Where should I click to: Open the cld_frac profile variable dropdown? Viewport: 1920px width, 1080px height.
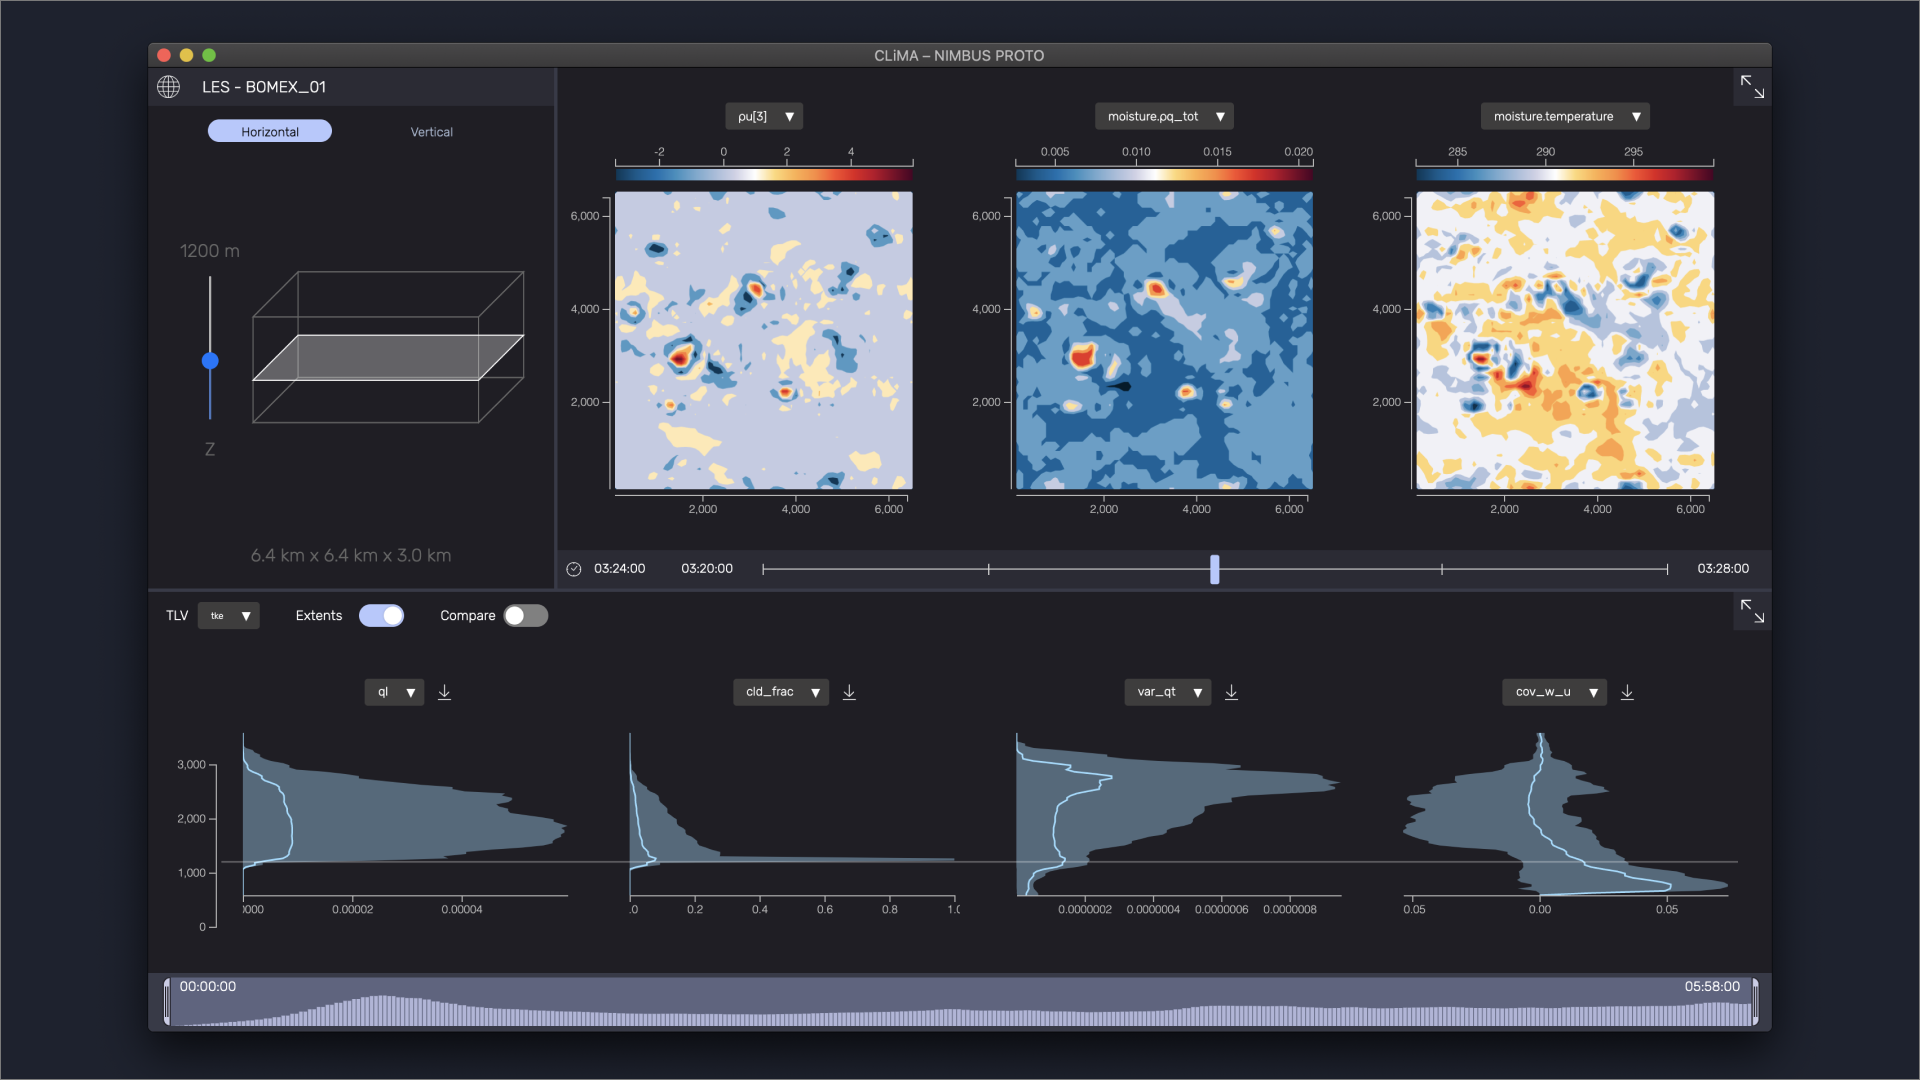point(781,692)
